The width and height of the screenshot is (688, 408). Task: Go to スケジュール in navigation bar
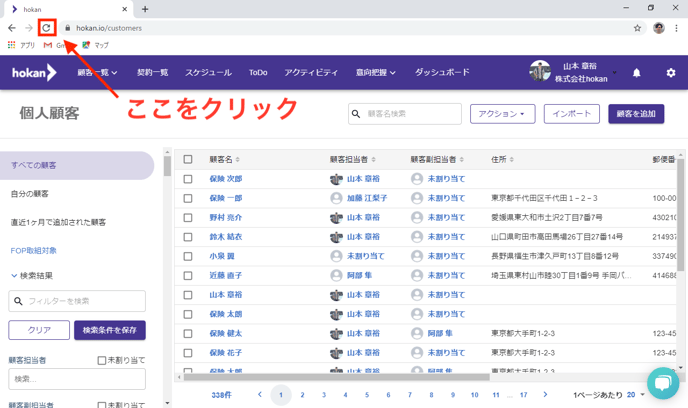(x=208, y=73)
